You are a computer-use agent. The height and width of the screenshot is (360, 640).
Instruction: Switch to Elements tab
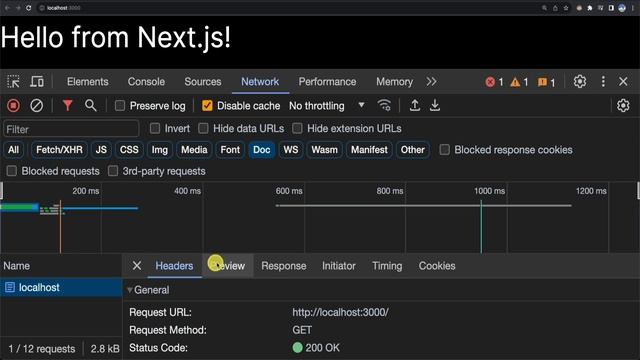88,82
